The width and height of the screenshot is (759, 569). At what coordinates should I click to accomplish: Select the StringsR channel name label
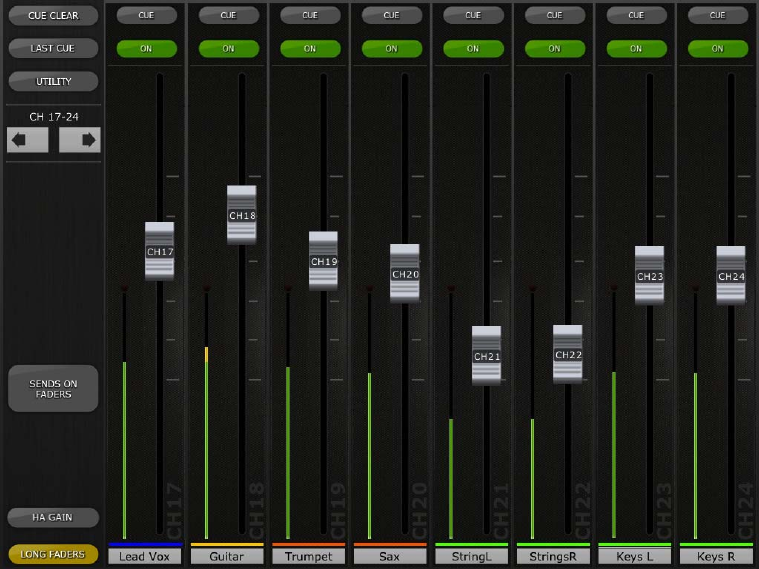(x=553, y=556)
